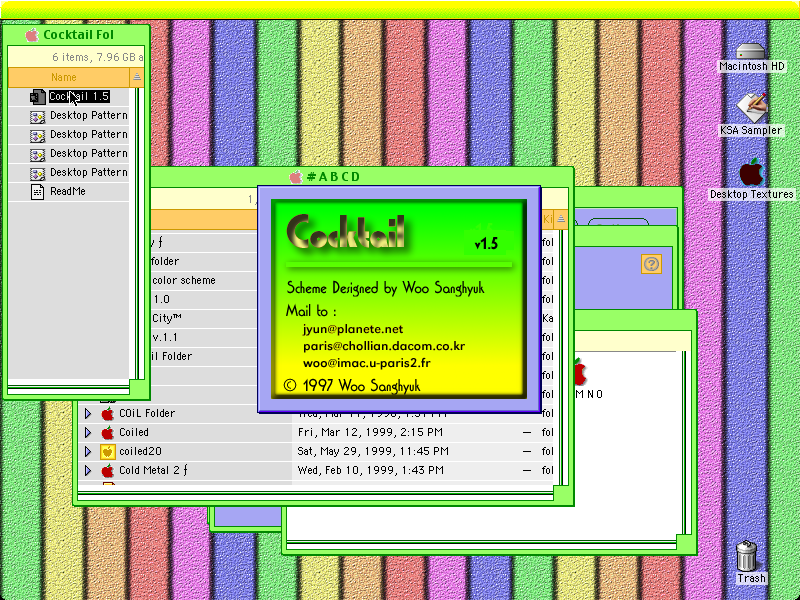Select the Cocktail 1.5 file icon

[x=38, y=96]
